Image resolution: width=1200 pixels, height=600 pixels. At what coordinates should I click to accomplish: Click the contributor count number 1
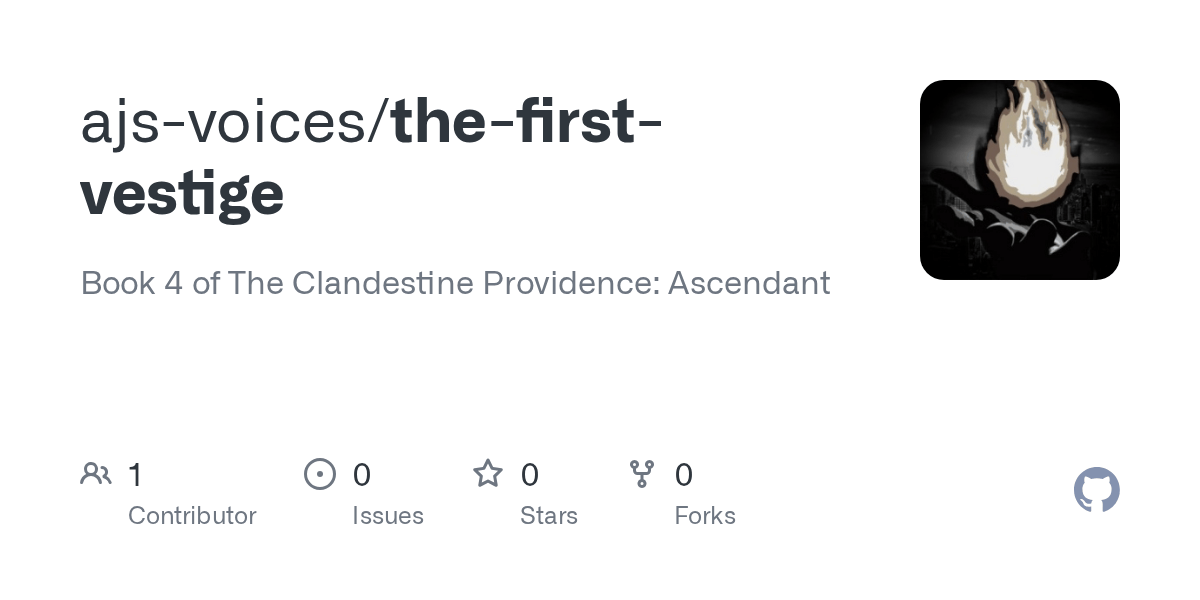(x=135, y=475)
